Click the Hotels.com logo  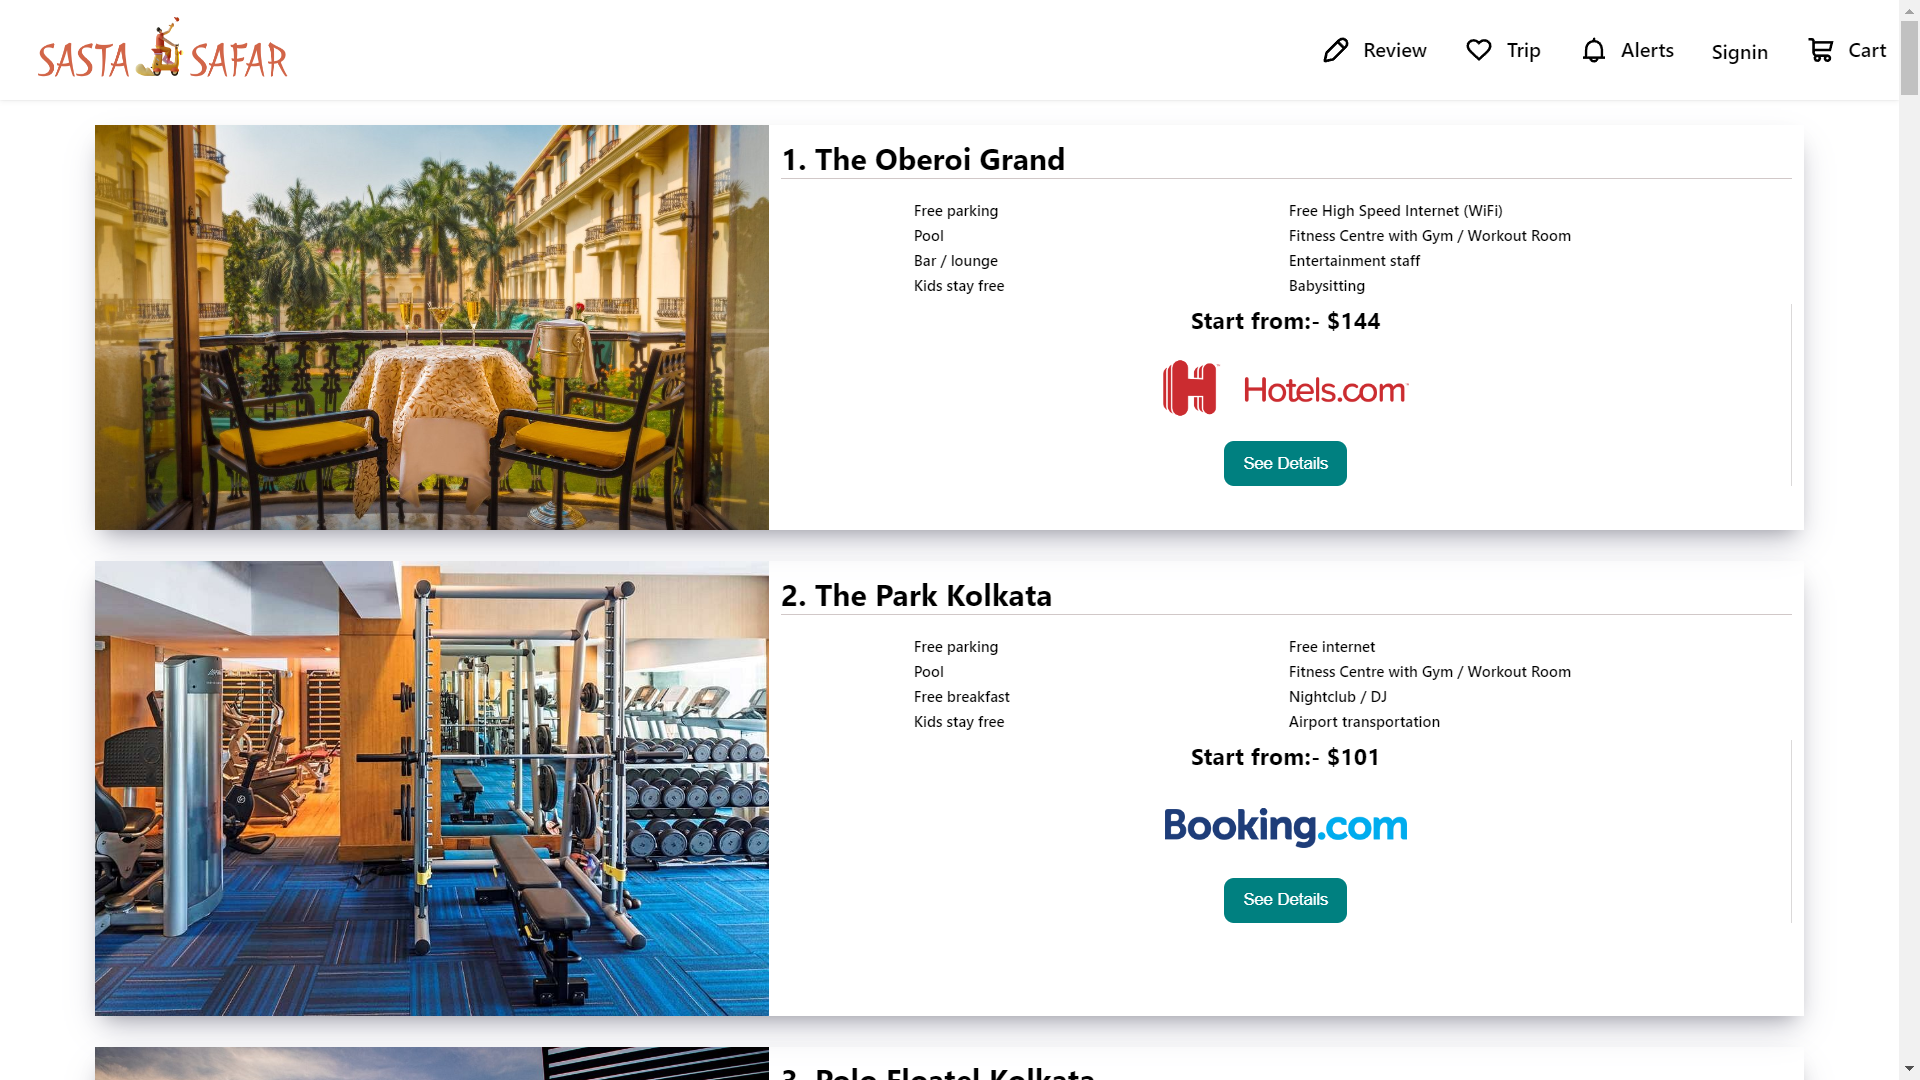point(1285,388)
